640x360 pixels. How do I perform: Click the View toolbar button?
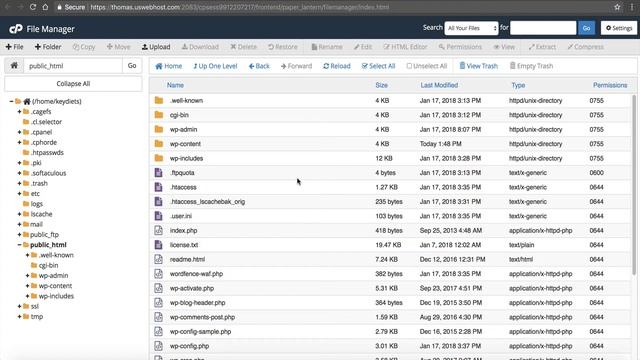(x=504, y=47)
